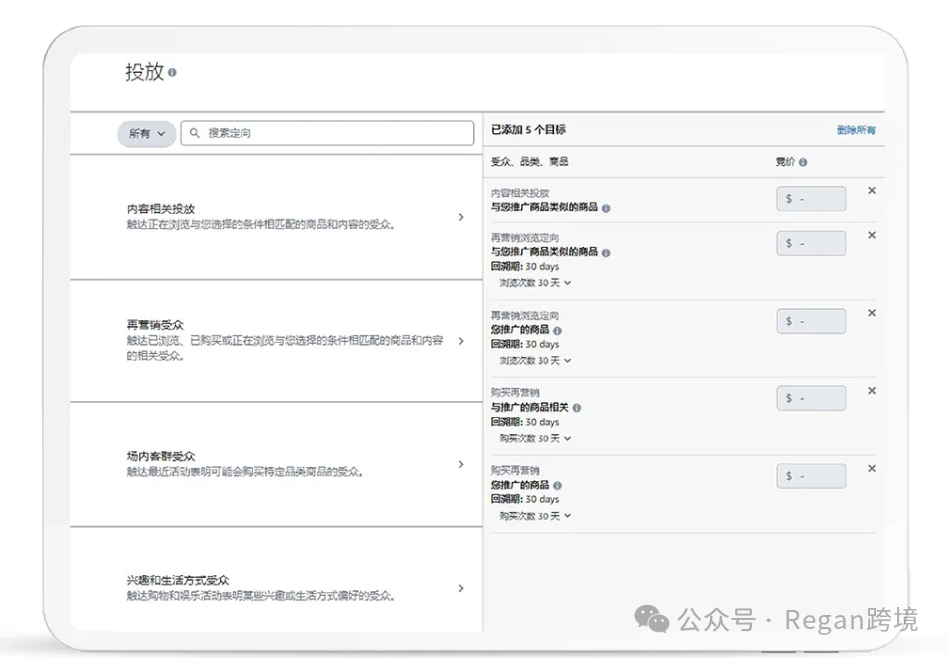Expand the 再营销受众 category row

(461, 341)
